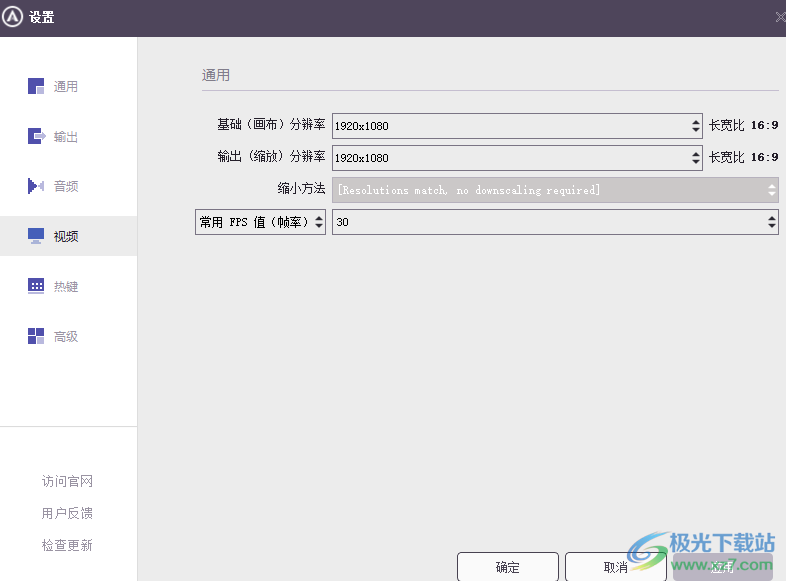
Task: Open the 常用 FPS 值 type selector
Action: (260, 222)
